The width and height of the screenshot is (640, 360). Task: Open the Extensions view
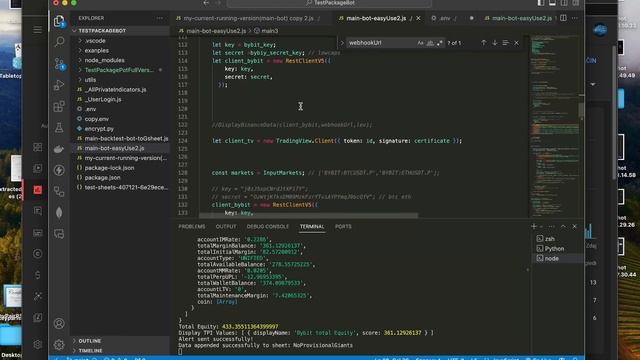59,107
